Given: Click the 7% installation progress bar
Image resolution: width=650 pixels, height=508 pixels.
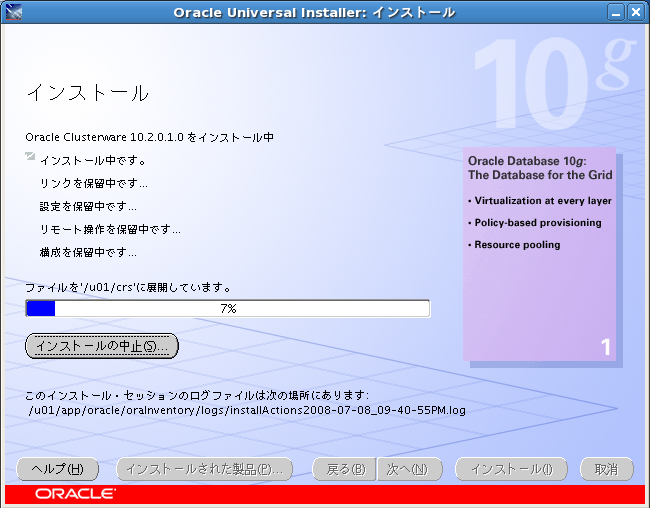Looking at the screenshot, I should (x=228, y=309).
